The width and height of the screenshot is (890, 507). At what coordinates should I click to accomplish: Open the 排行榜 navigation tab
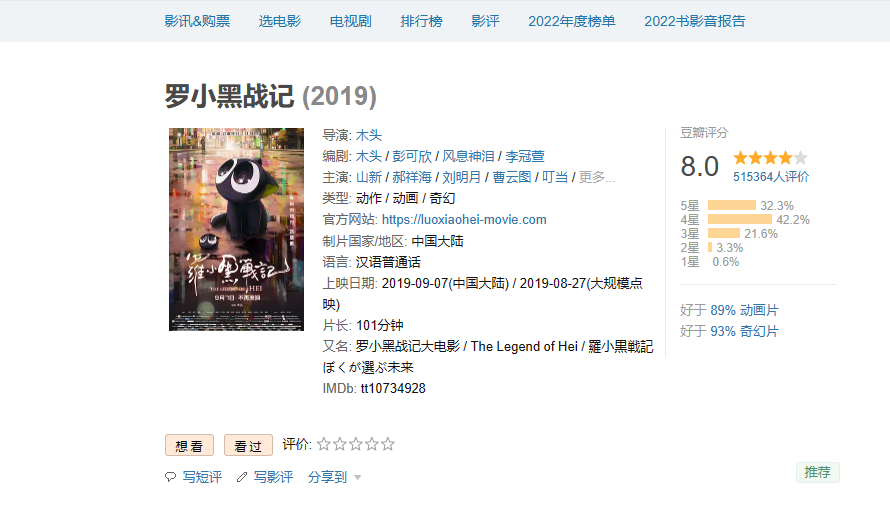coord(421,21)
